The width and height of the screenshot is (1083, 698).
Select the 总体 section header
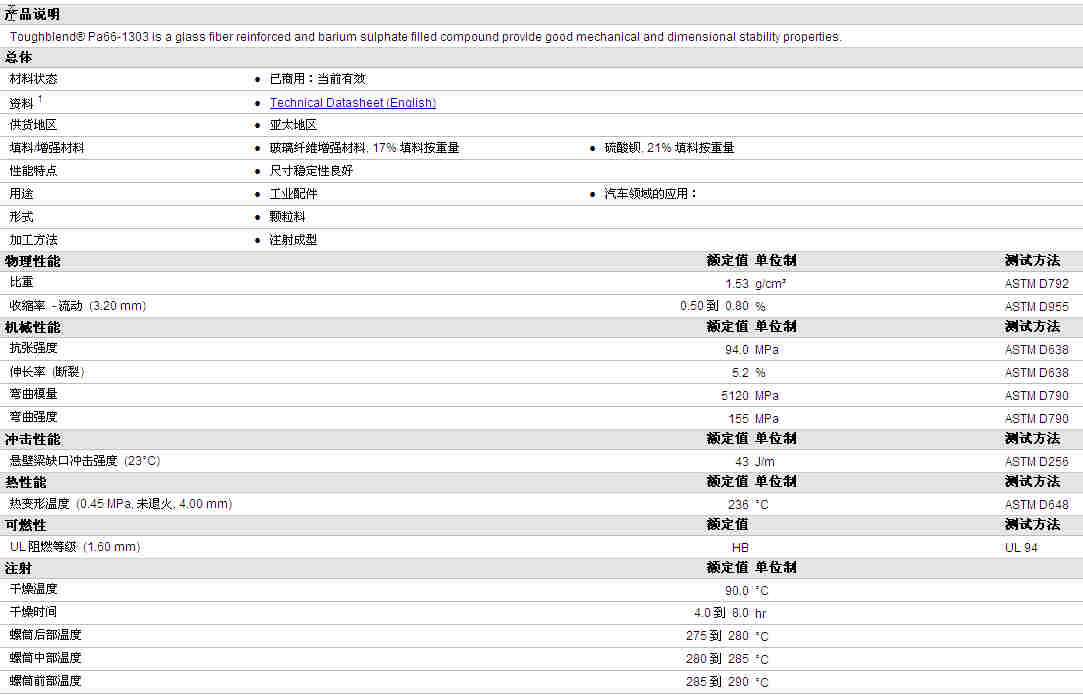(x=19, y=57)
